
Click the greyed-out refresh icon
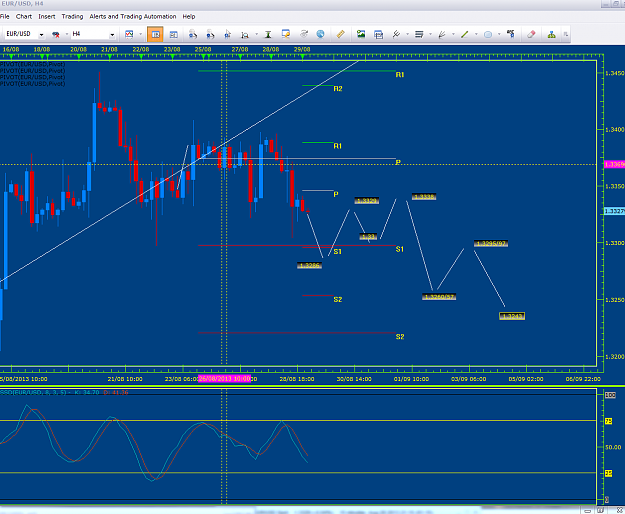pyautogui.click(x=304, y=34)
